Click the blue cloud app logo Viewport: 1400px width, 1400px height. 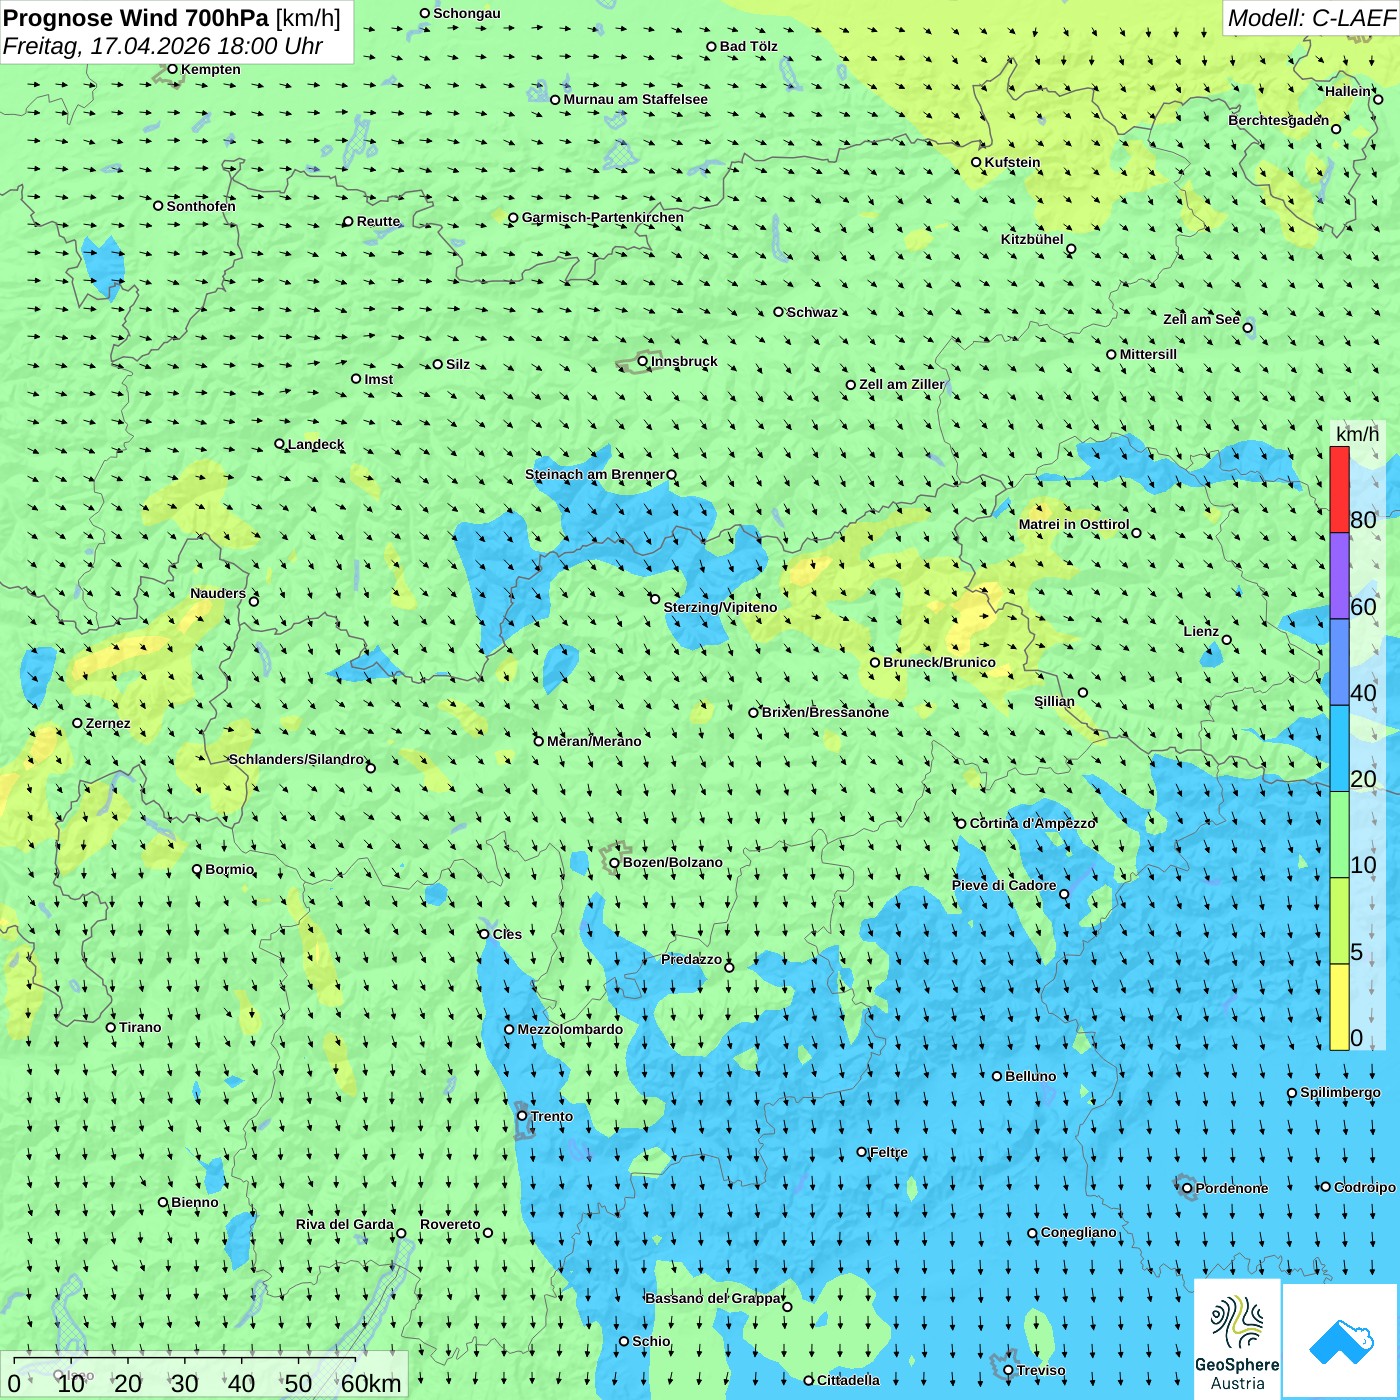(1341, 1341)
